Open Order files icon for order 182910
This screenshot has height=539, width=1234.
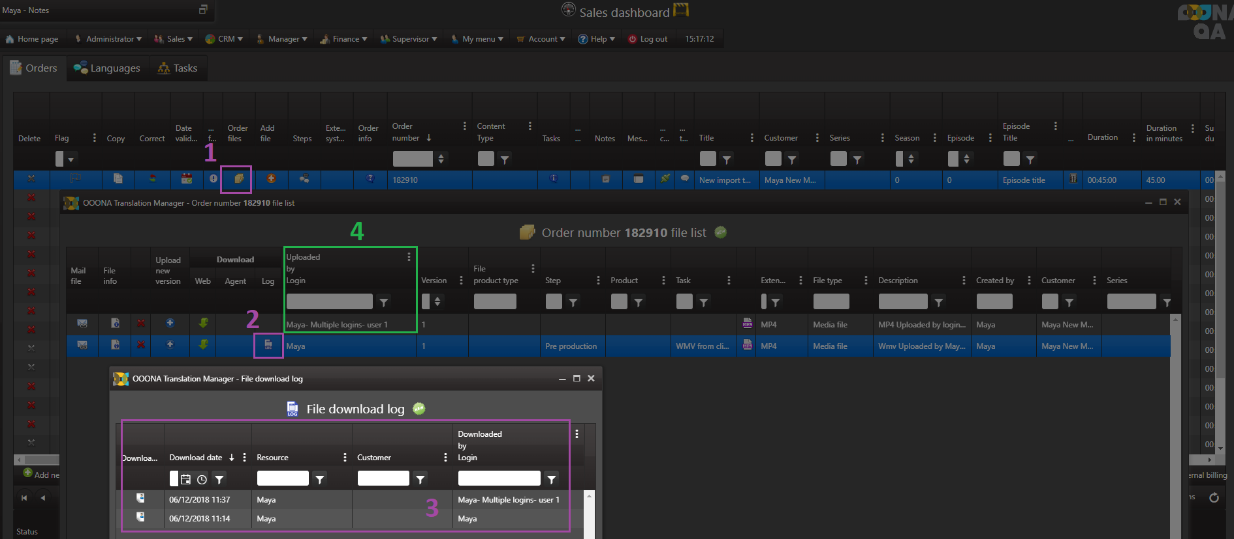click(239, 179)
